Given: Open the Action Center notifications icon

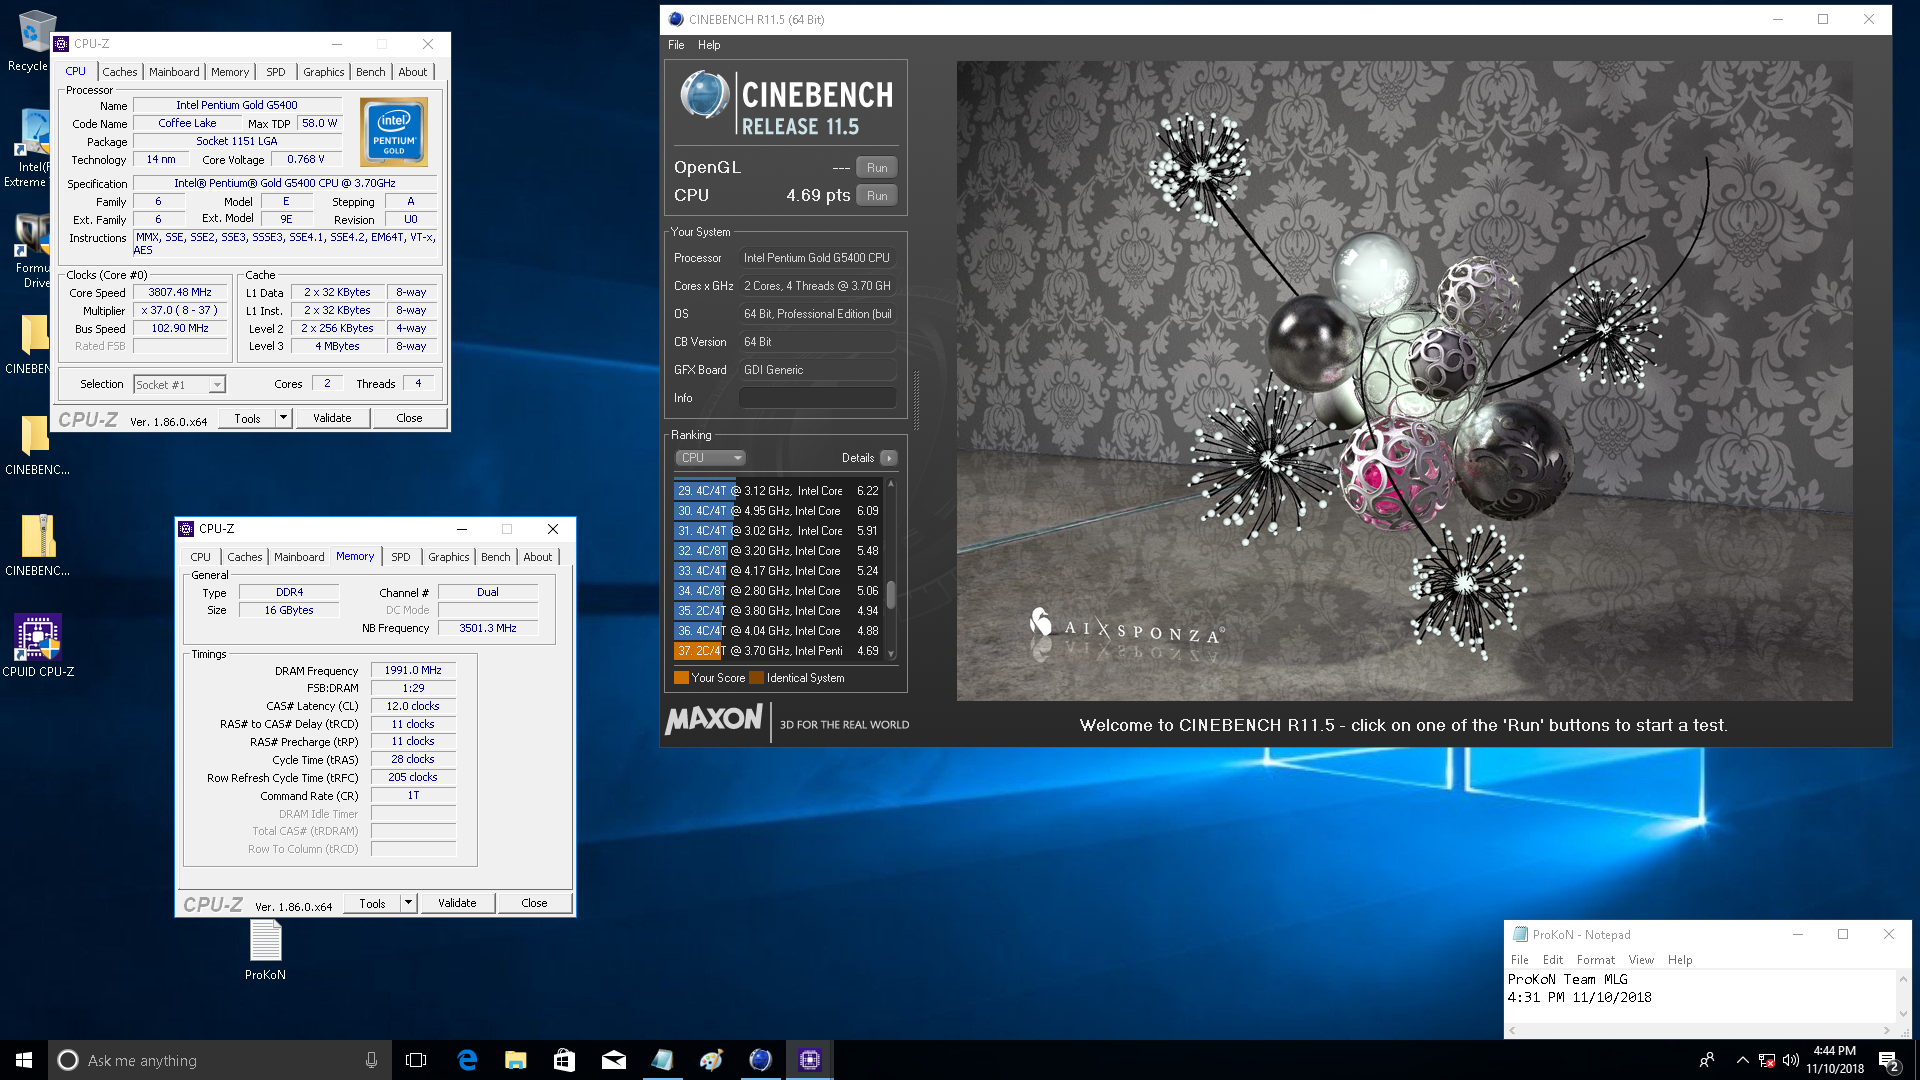Looking at the screenshot, I should pyautogui.click(x=1889, y=1061).
